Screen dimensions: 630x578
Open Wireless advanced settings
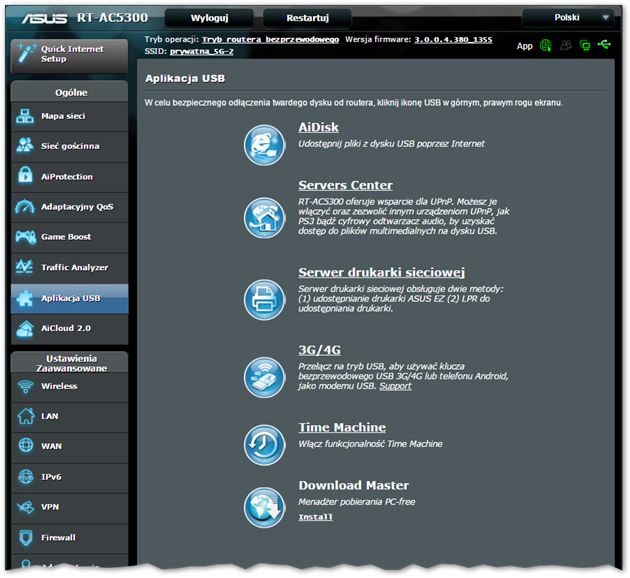pyautogui.click(x=70, y=387)
